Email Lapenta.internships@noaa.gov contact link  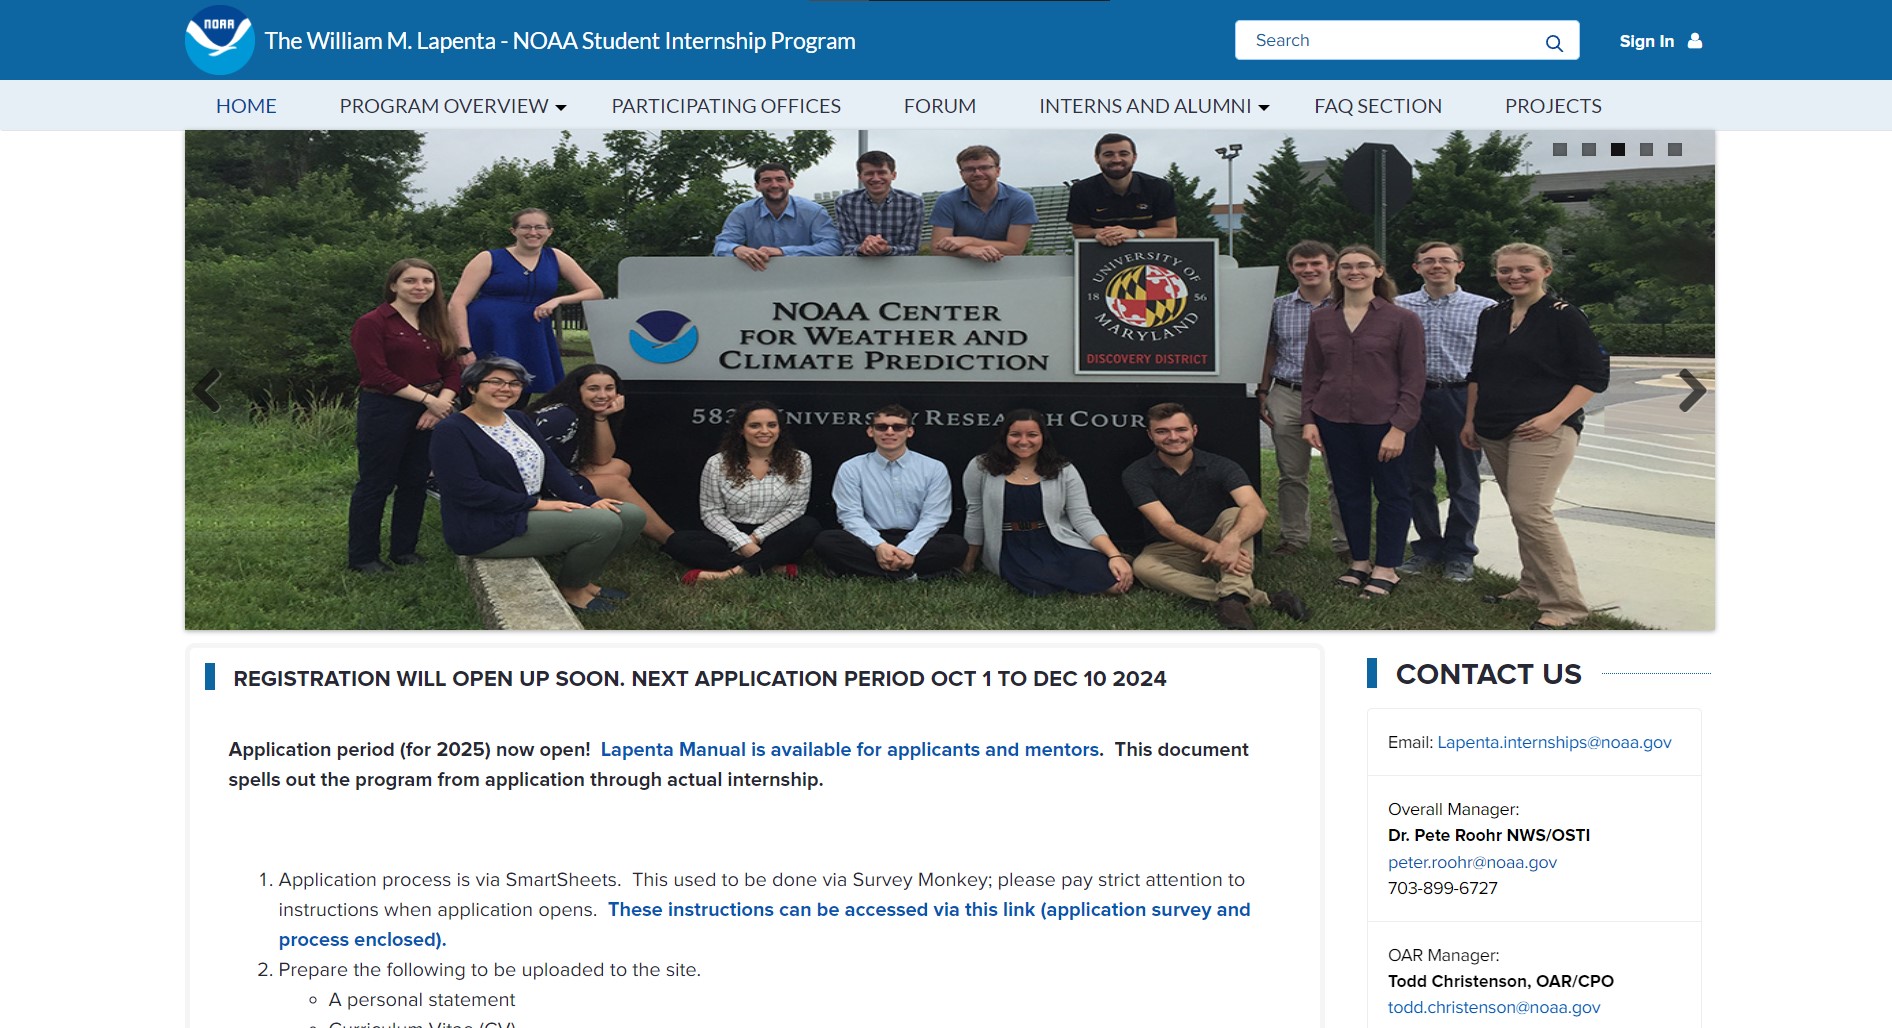(x=1554, y=742)
